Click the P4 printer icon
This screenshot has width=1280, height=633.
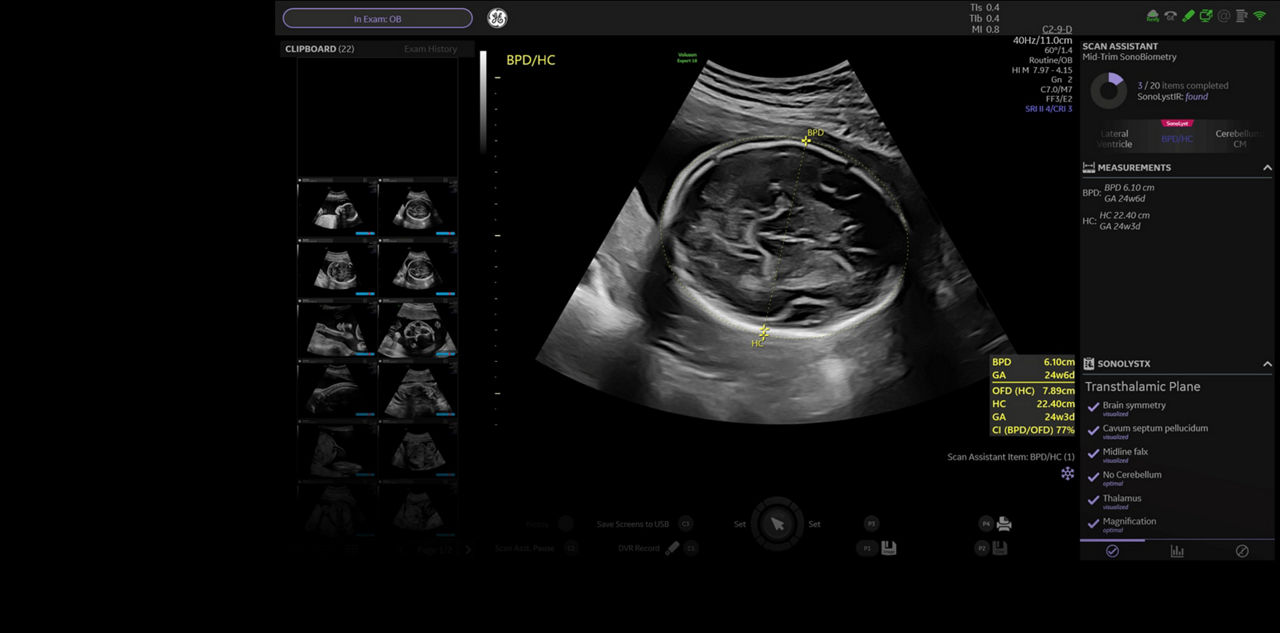(x=1004, y=523)
